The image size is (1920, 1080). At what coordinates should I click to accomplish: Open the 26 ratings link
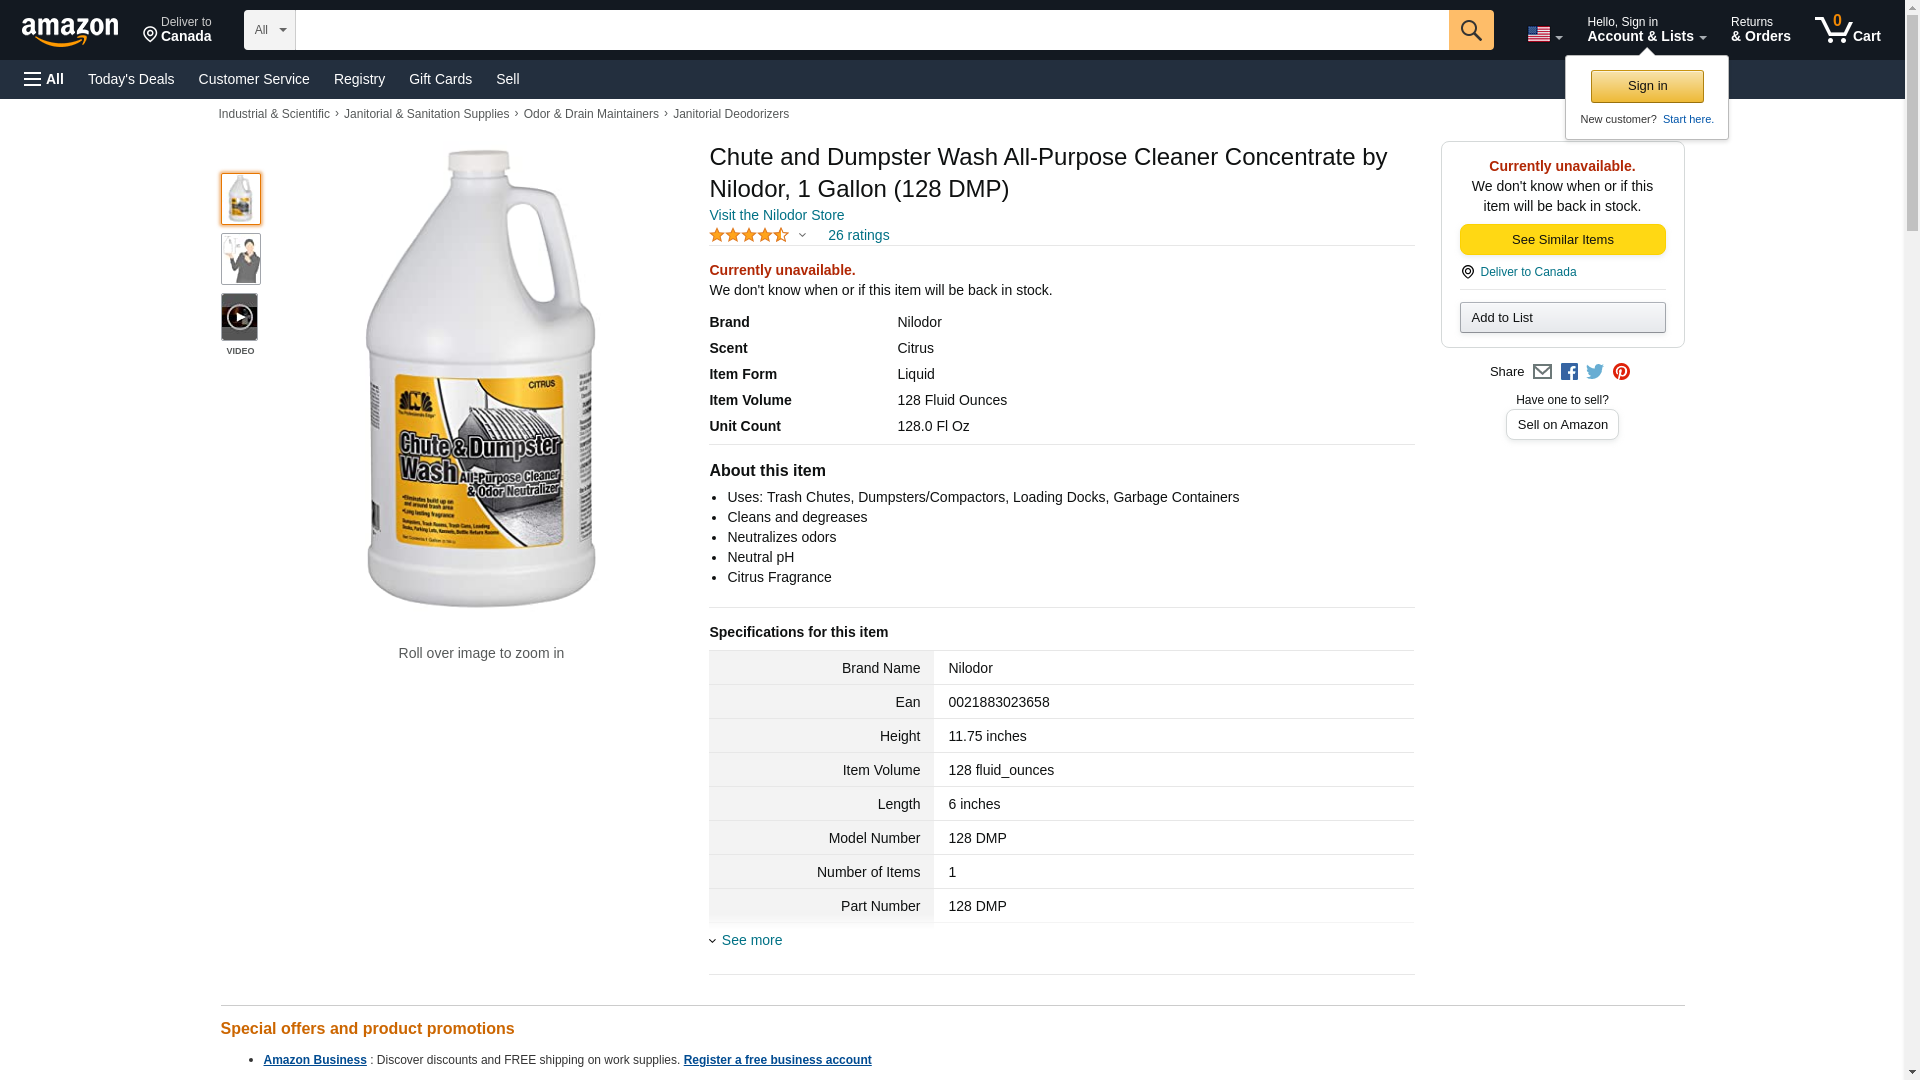pos(858,236)
